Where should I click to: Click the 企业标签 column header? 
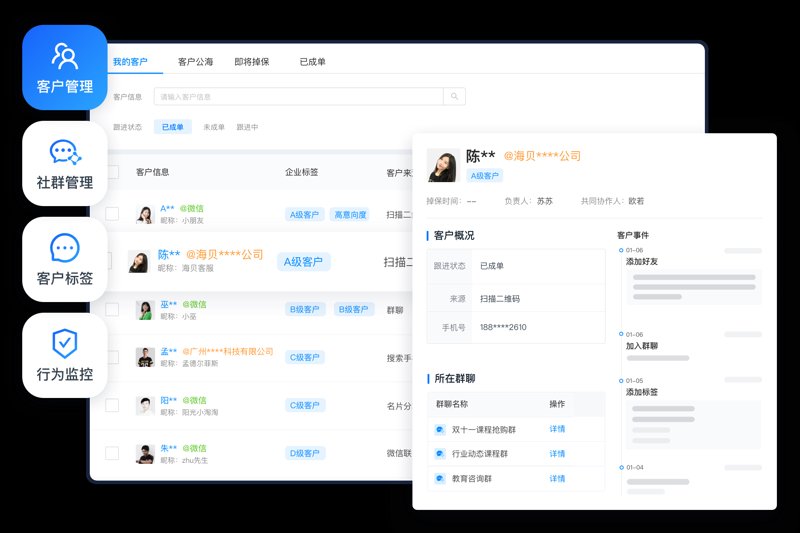click(302, 172)
